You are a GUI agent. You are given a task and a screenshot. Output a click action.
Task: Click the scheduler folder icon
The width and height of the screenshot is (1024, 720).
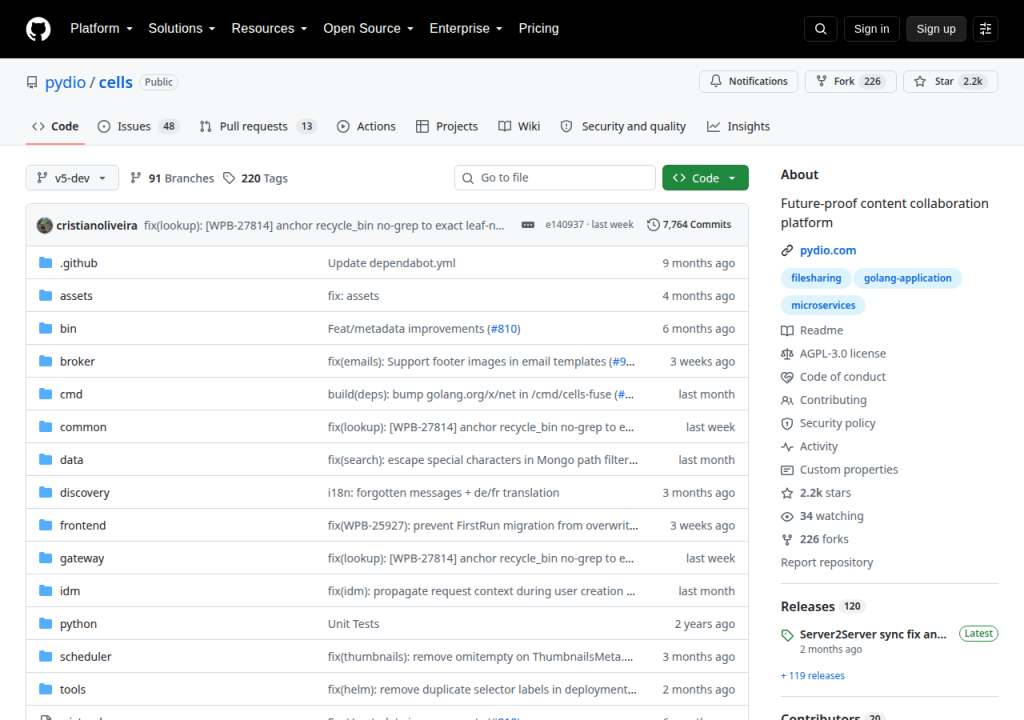45,656
